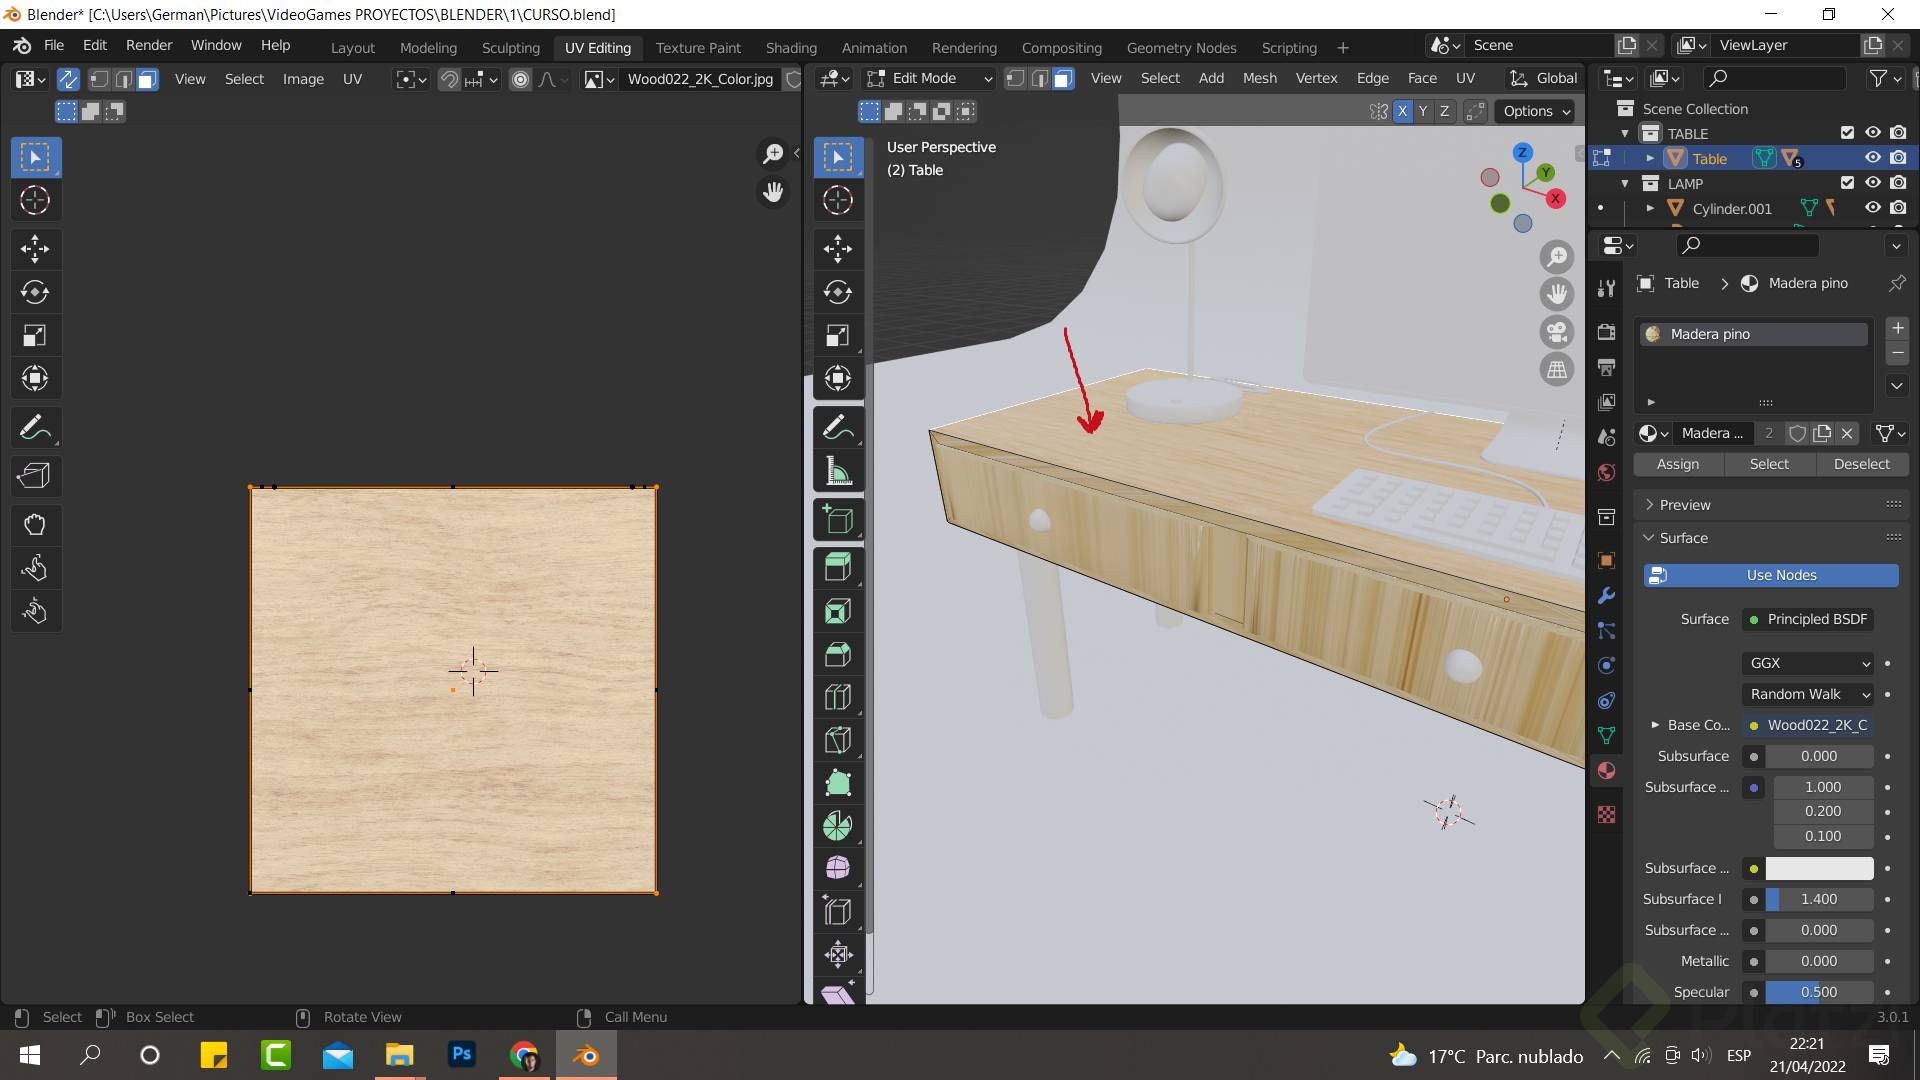Select the Knife tool in 3D viewport
Image resolution: width=1920 pixels, height=1080 pixels.
click(838, 740)
